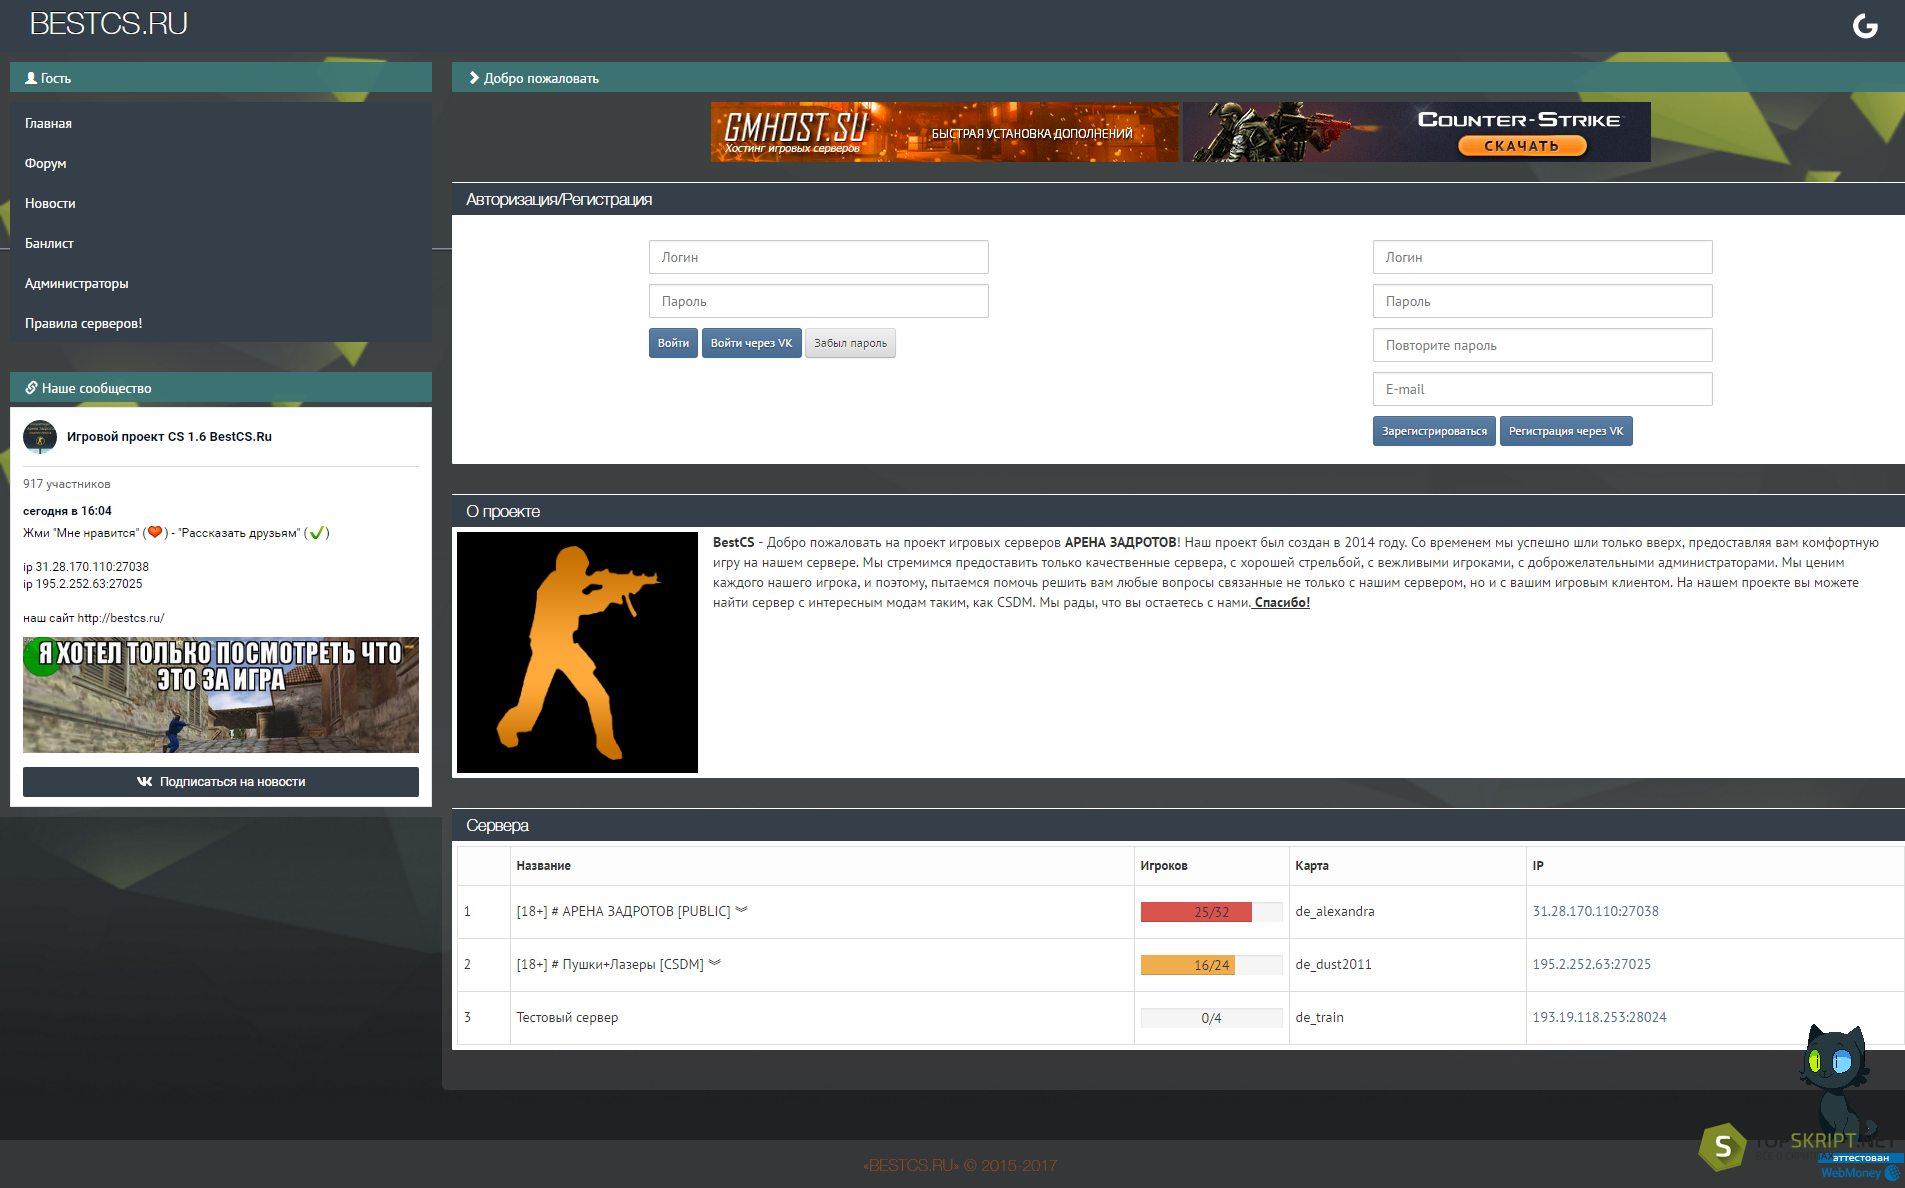Click the Тестовый сервер row name
The width and height of the screenshot is (1905, 1188).
pyautogui.click(x=567, y=1017)
